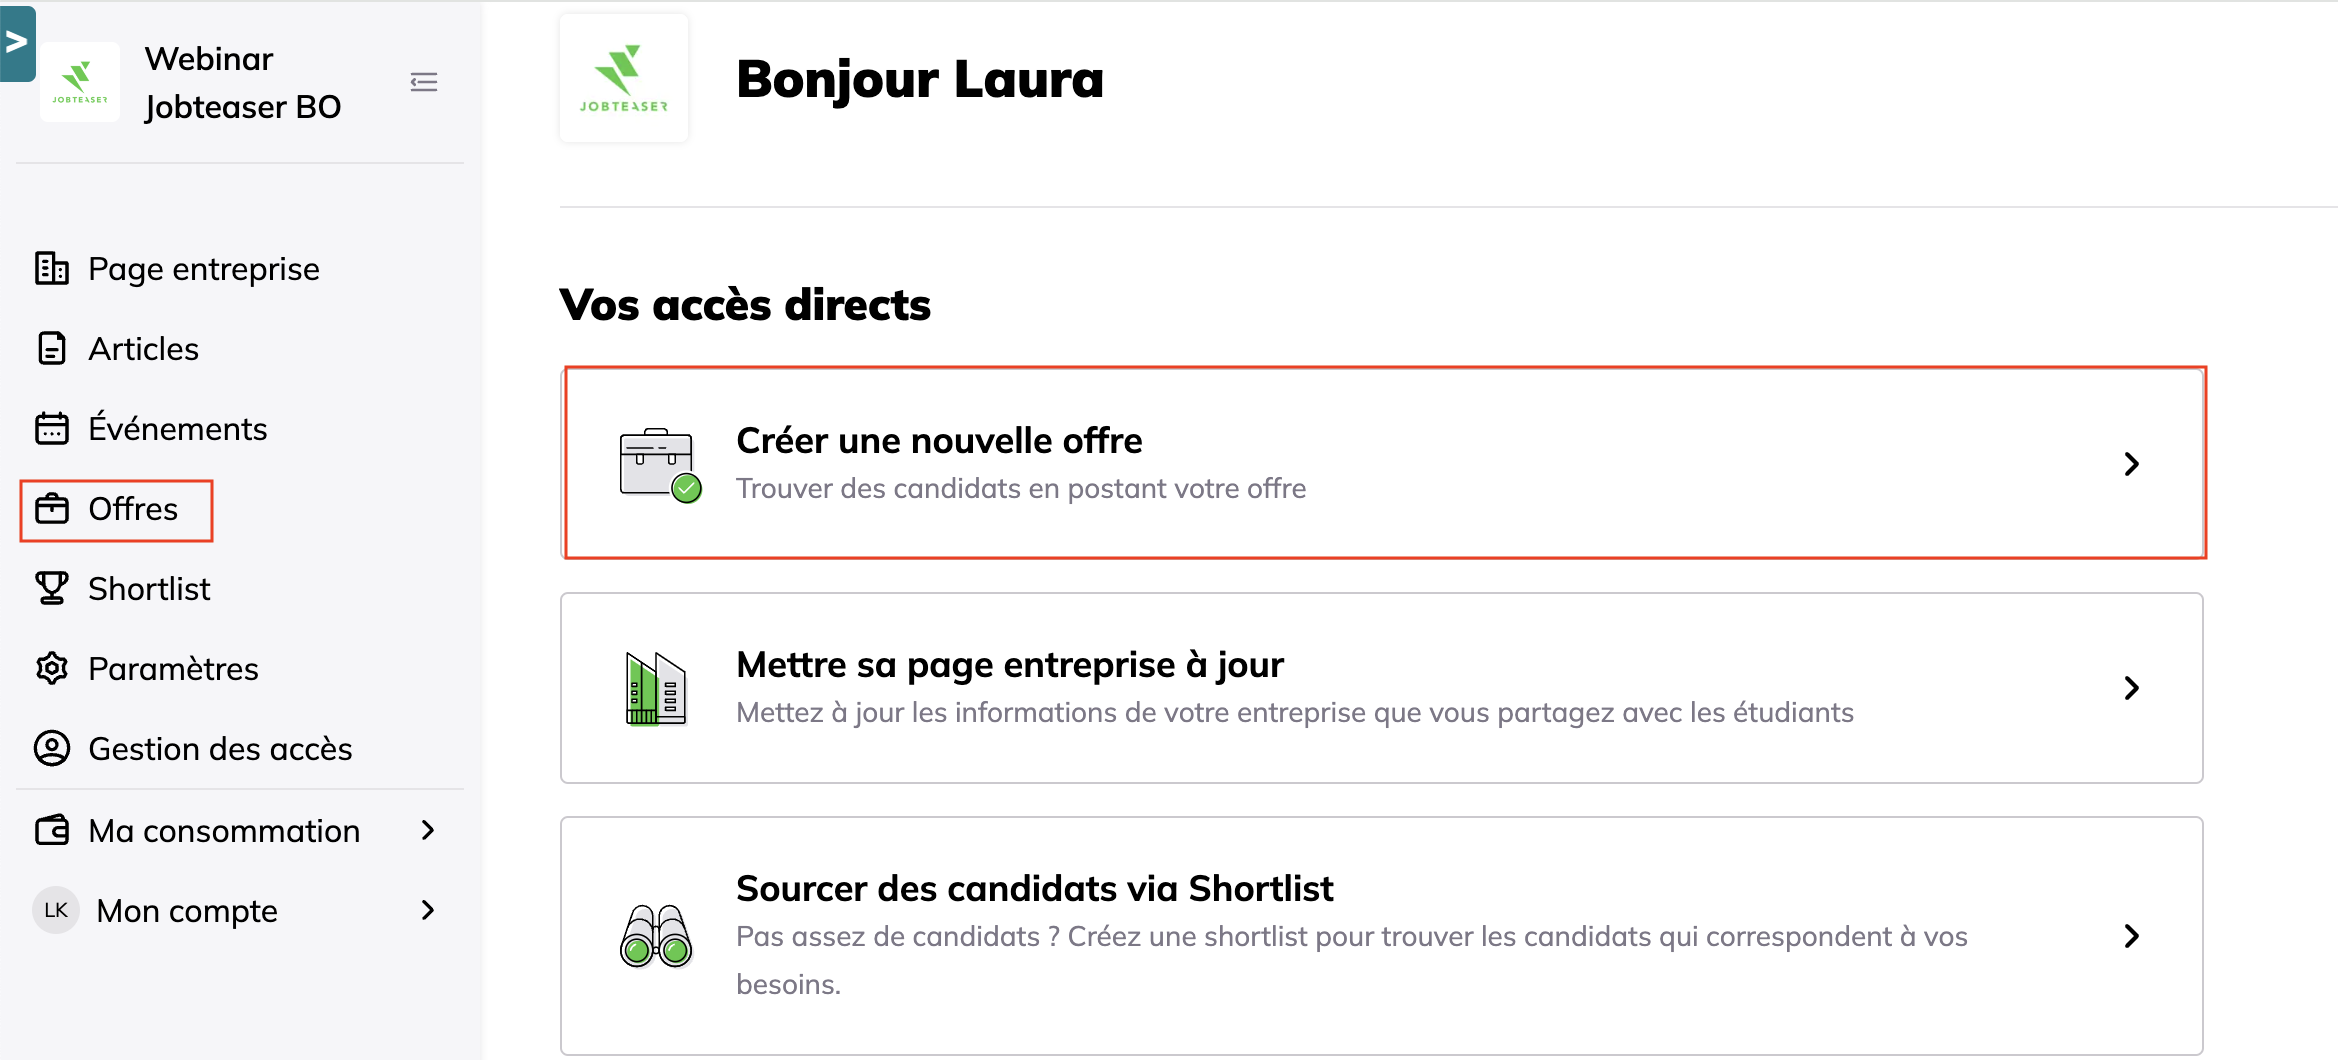Click the Gestion des accès user icon
Viewport: 2338px width, 1060px height.
(52, 749)
